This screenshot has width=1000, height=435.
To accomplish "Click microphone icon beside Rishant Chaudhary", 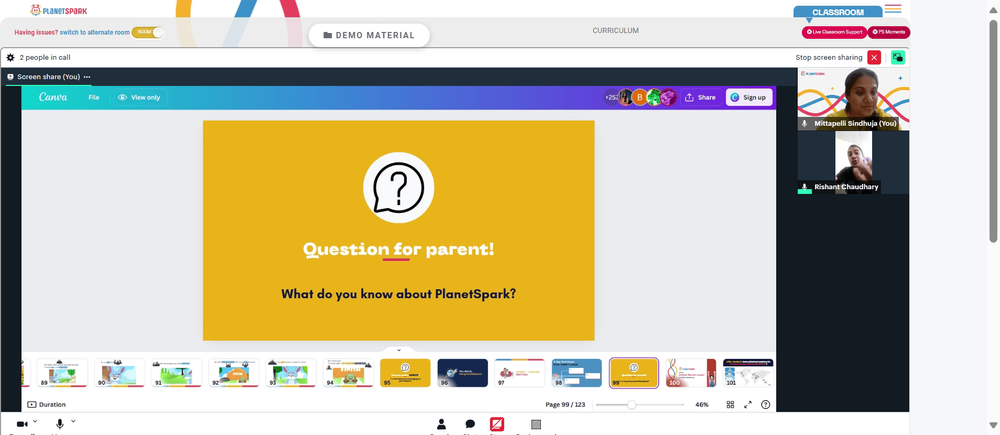I will pyautogui.click(x=804, y=187).
